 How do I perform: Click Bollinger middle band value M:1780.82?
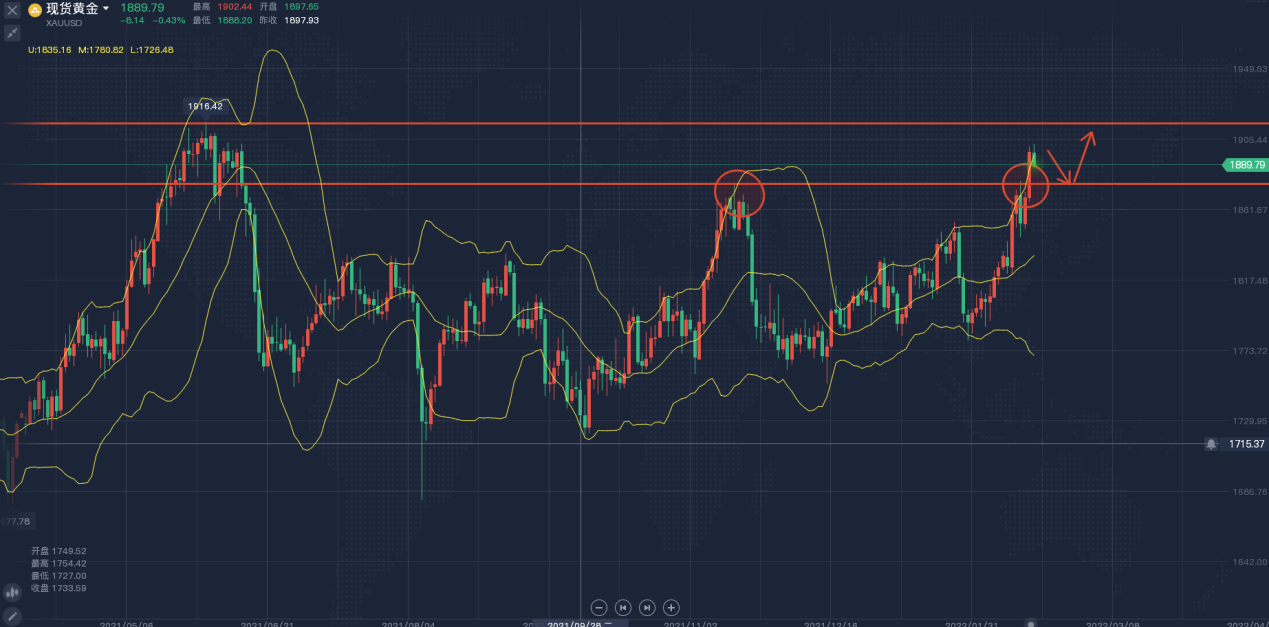click(x=99, y=50)
